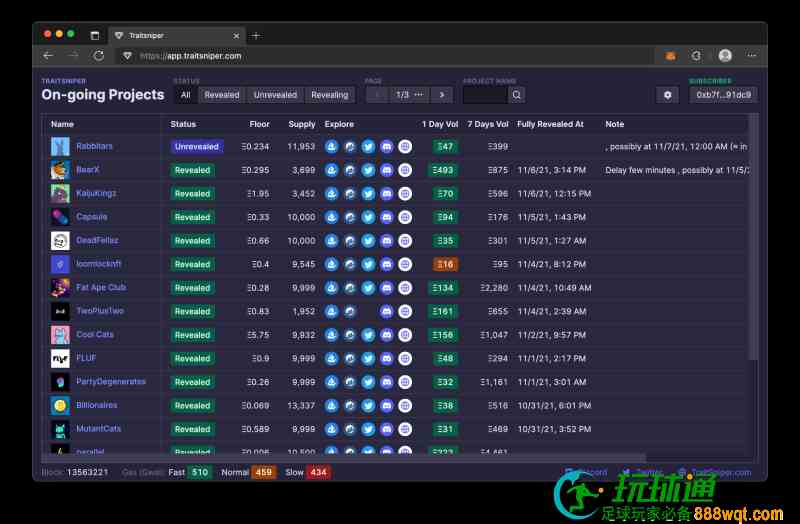Open the Fat Ape Club project link

101,287
